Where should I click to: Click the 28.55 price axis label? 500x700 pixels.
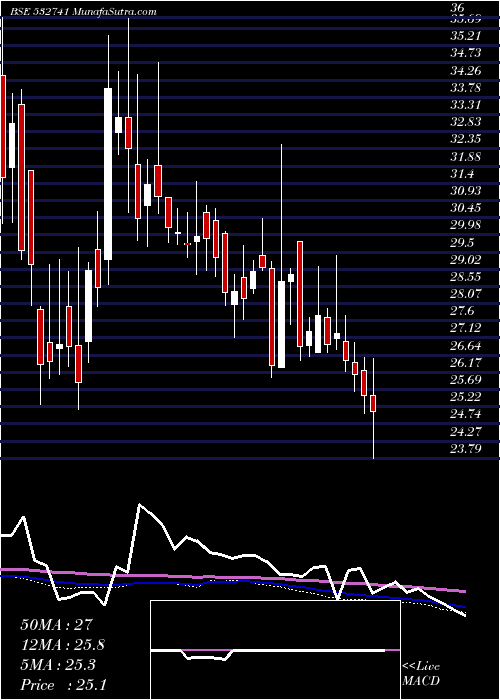pos(465,277)
